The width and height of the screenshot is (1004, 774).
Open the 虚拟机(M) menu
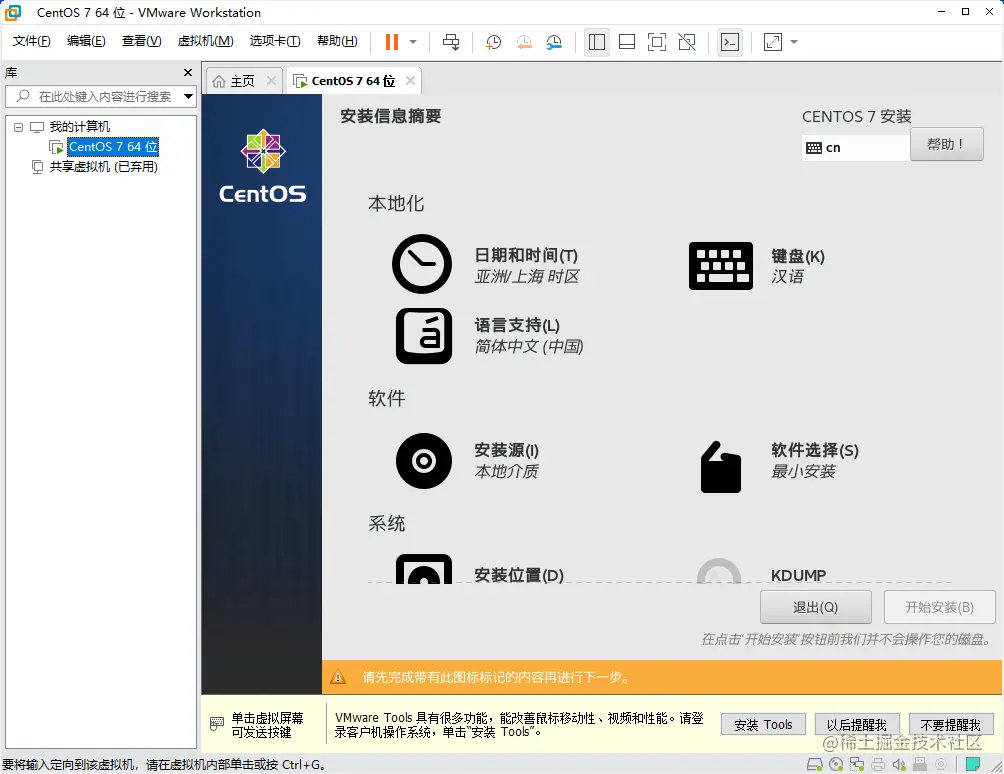pyautogui.click(x=206, y=41)
